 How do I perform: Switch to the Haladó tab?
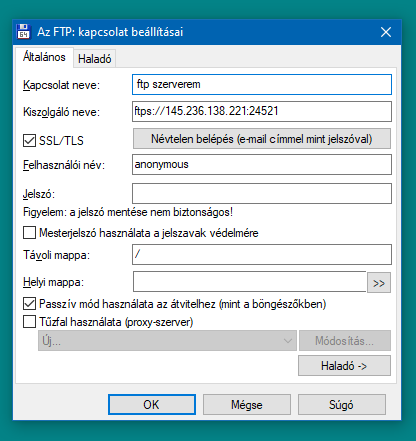pos(95,59)
